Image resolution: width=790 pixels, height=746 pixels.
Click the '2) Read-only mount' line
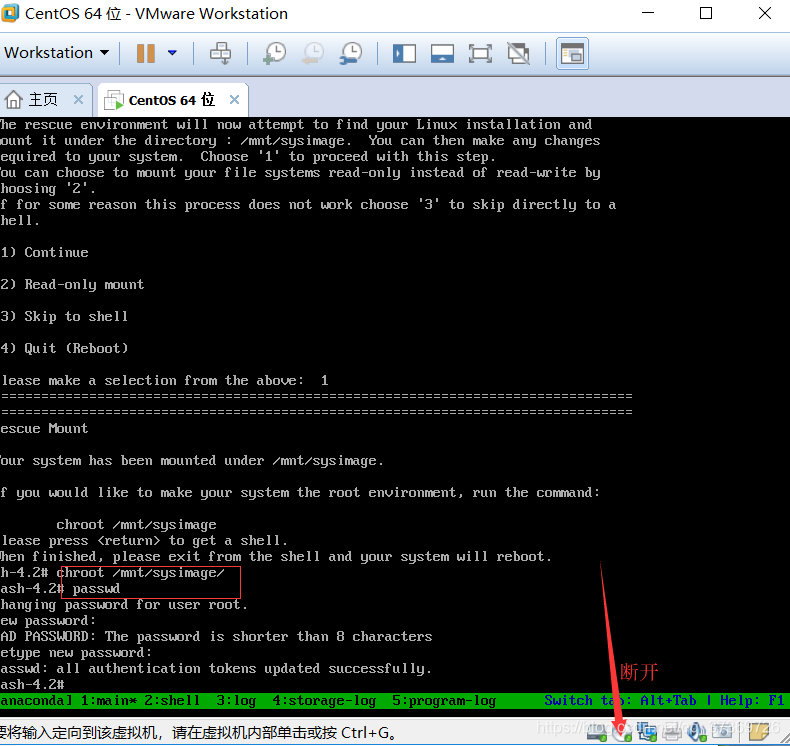click(x=72, y=284)
